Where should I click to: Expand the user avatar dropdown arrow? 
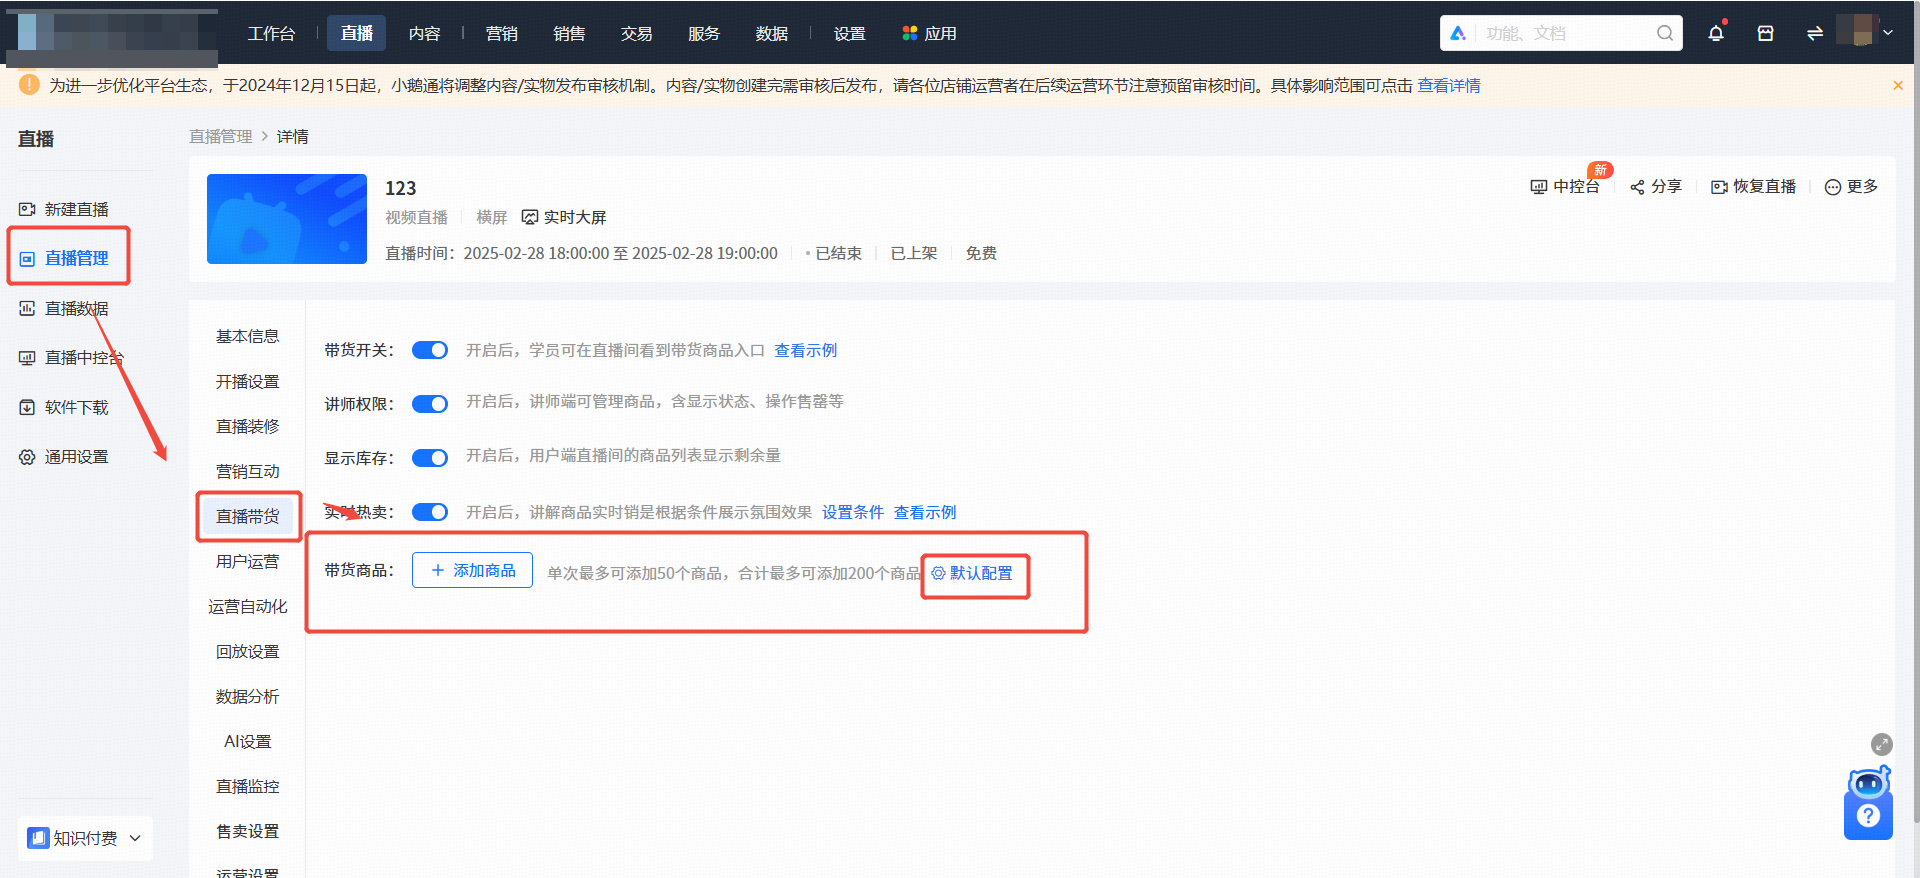coord(1888,33)
